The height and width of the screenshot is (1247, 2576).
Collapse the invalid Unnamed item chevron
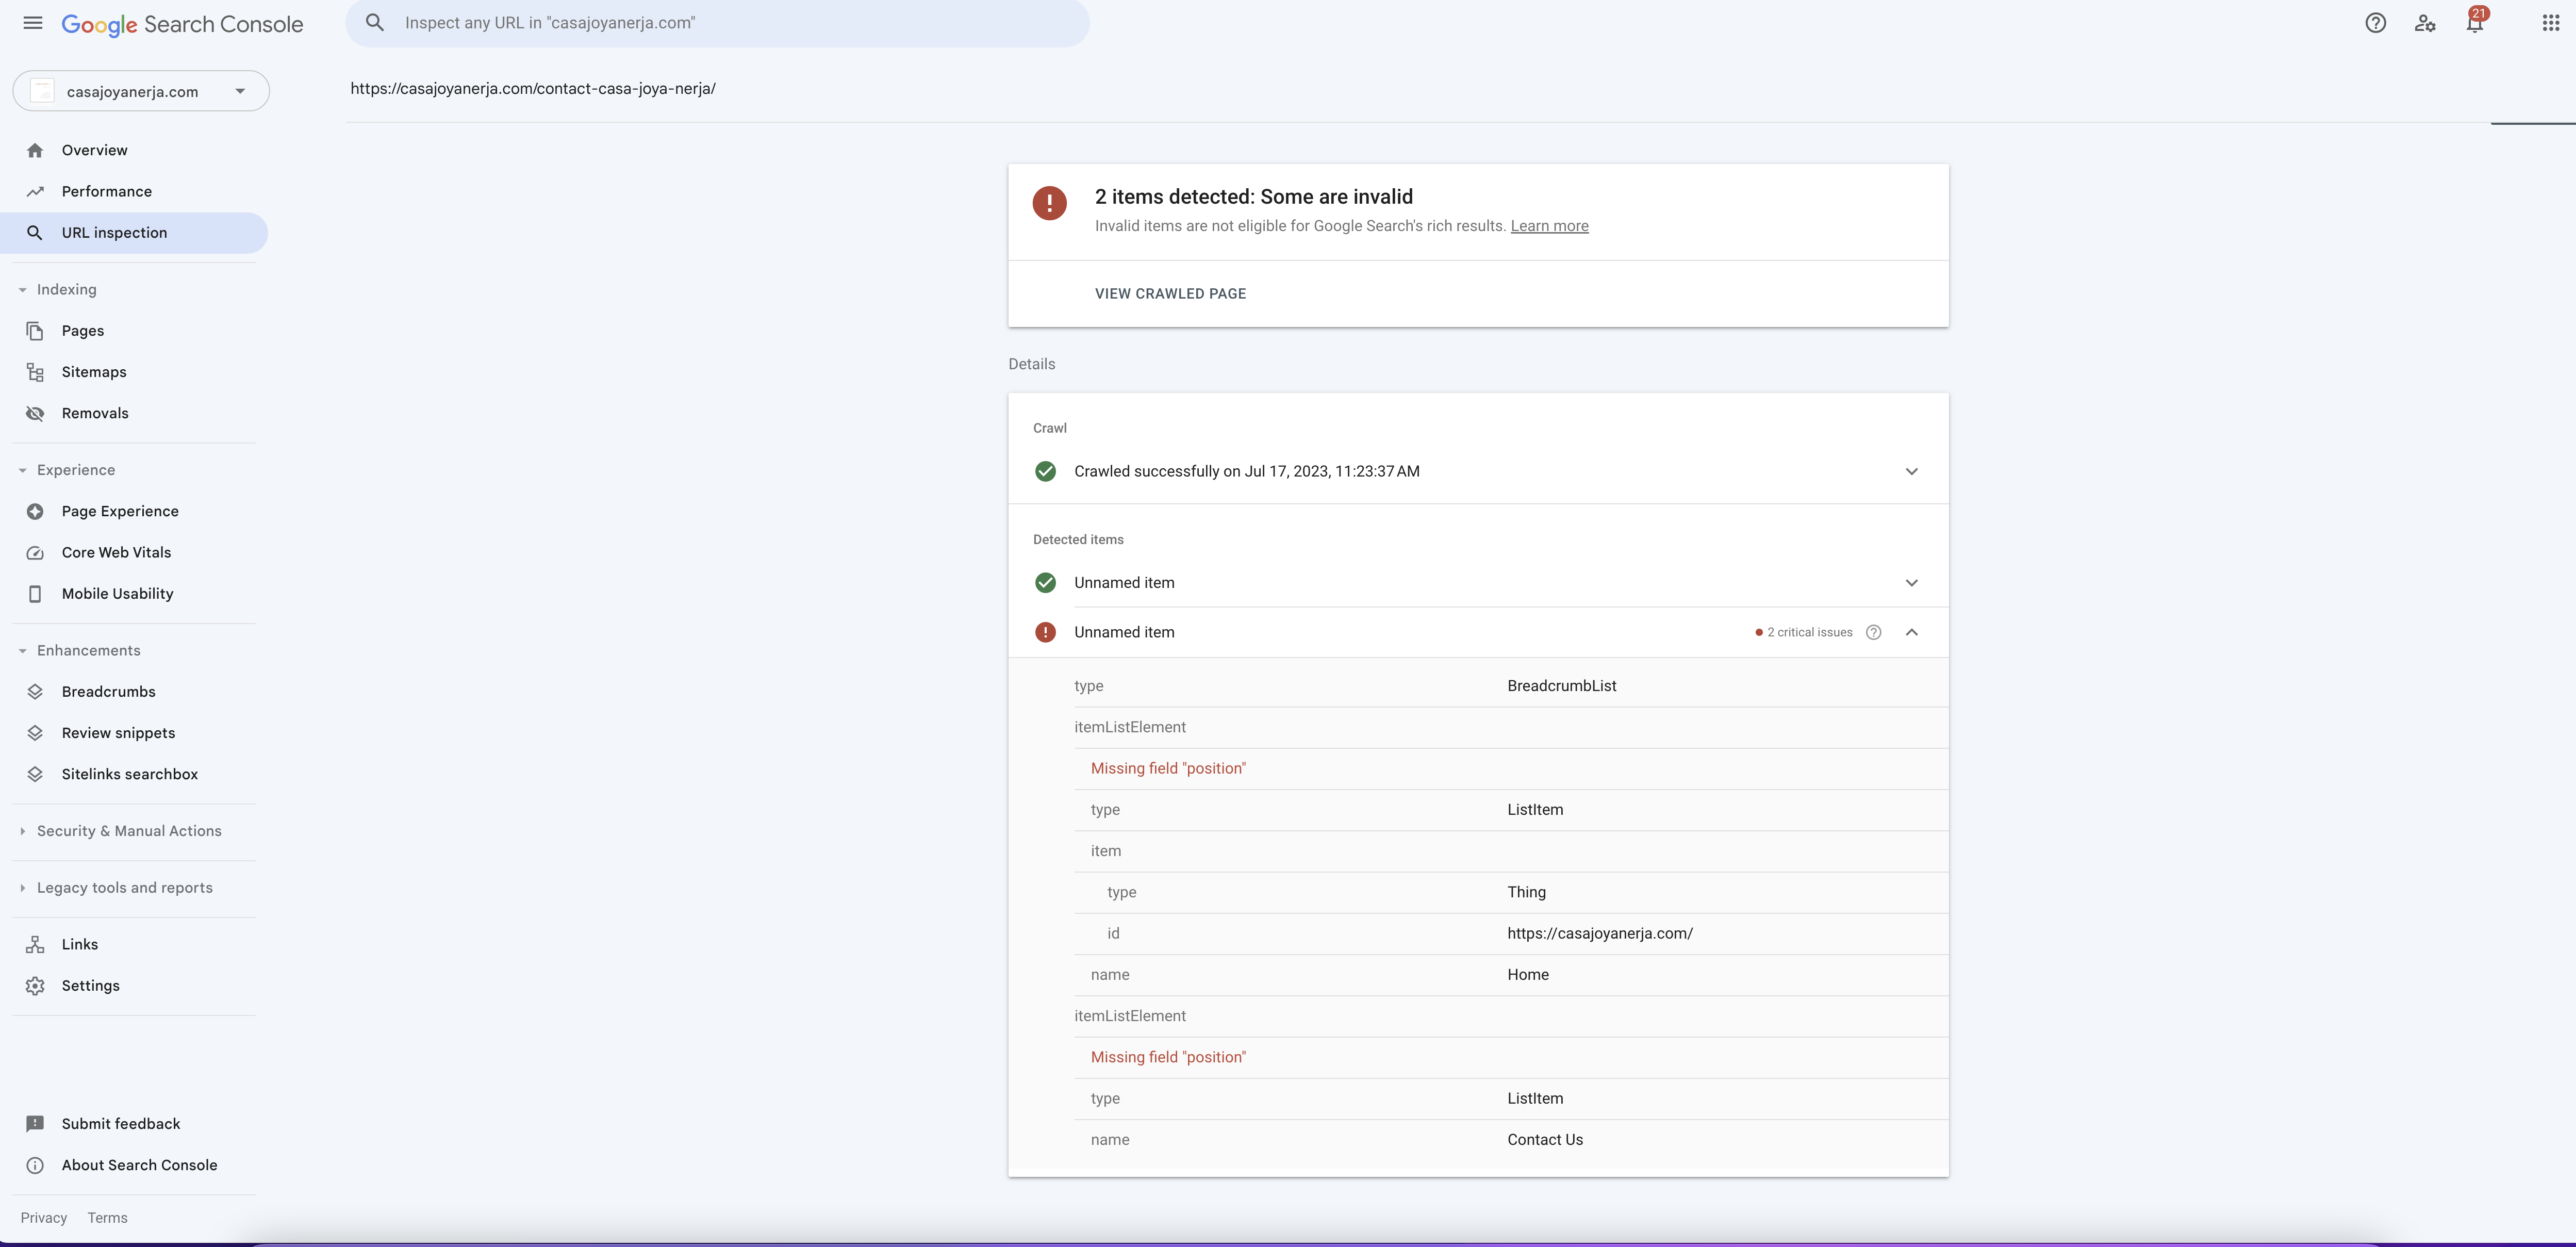tap(1911, 632)
